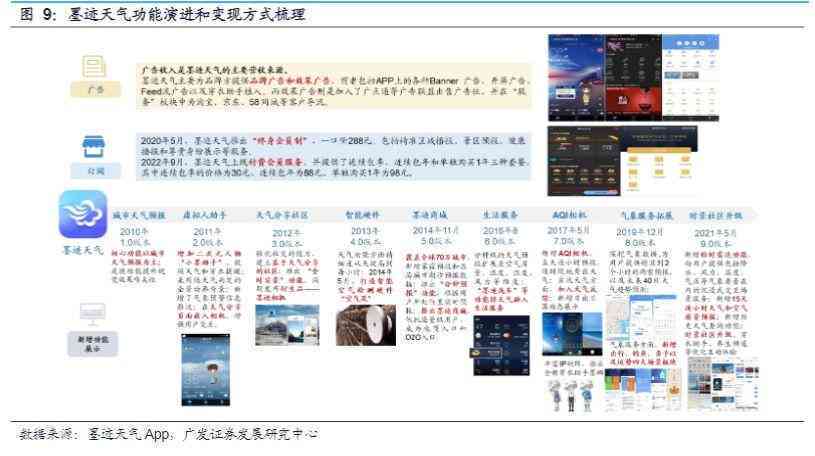
Task: Click the blue membership pricing description box
Action: point(334,157)
